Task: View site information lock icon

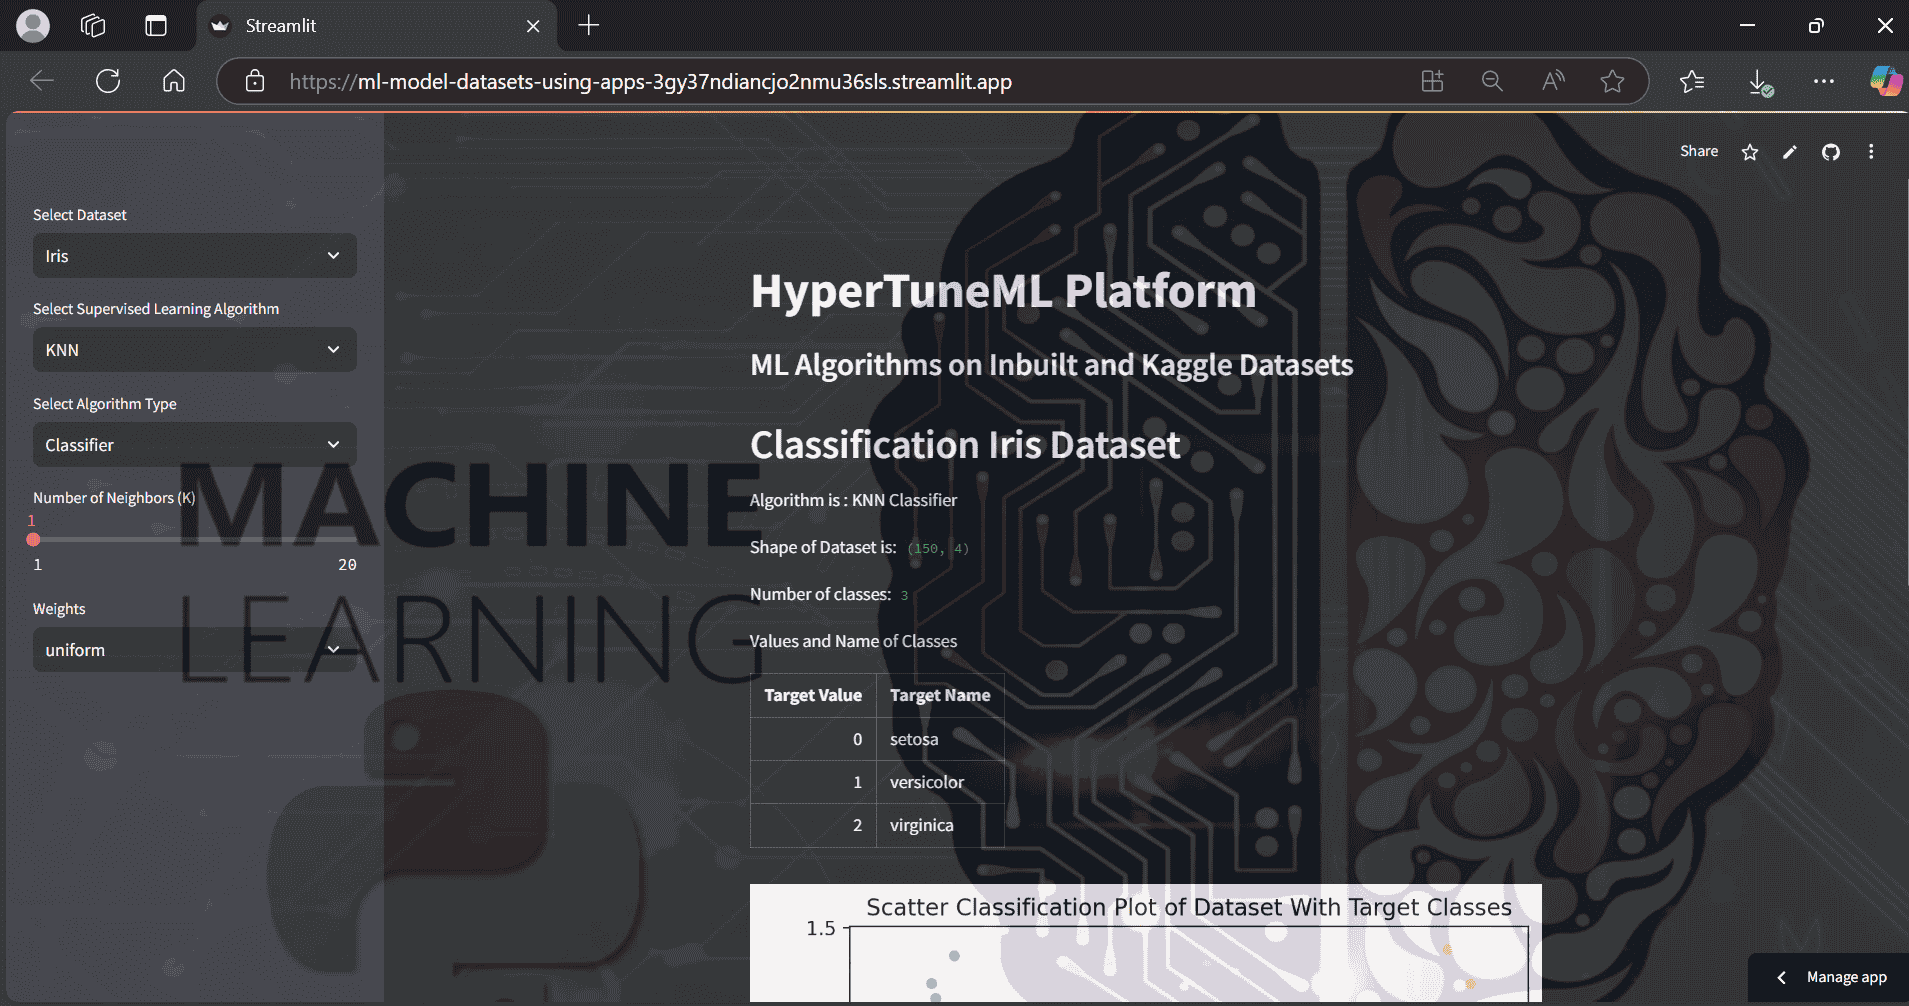Action: click(x=255, y=81)
